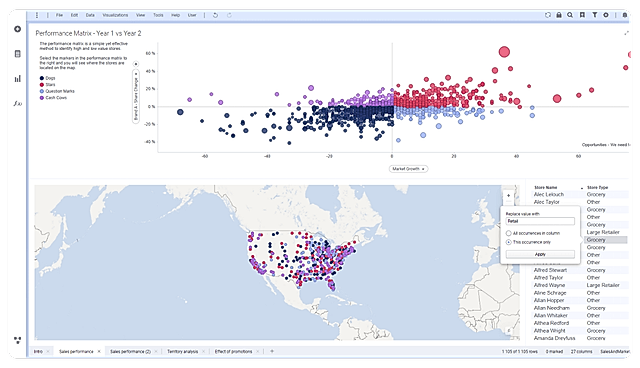Click the filter funnel icon in toolbar

coord(594,15)
